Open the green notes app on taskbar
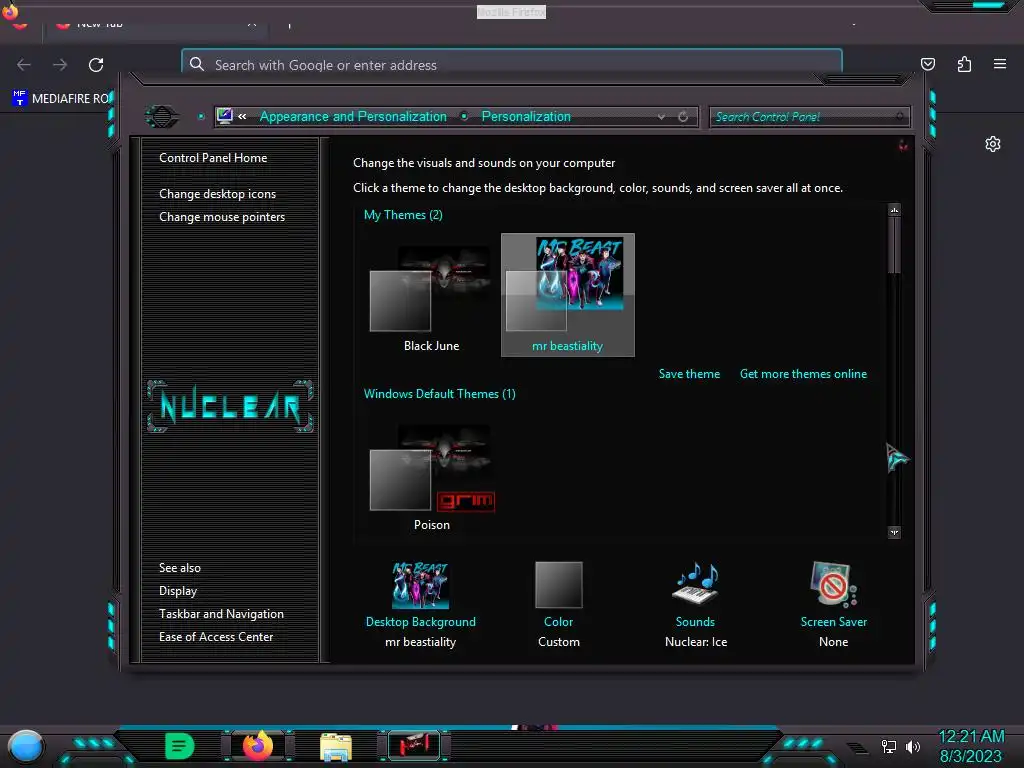1024x768 pixels. point(179,746)
